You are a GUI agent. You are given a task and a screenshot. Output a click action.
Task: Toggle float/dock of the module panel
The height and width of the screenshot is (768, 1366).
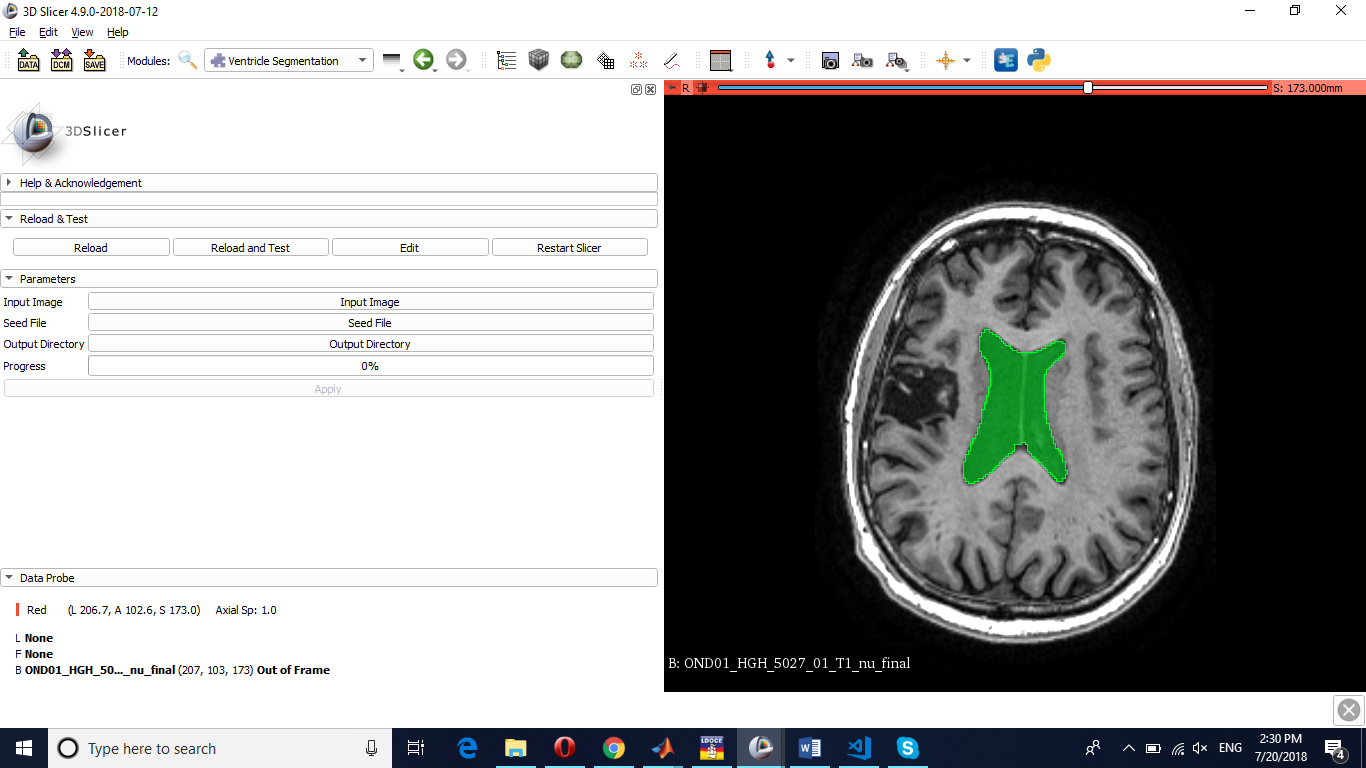coord(636,89)
